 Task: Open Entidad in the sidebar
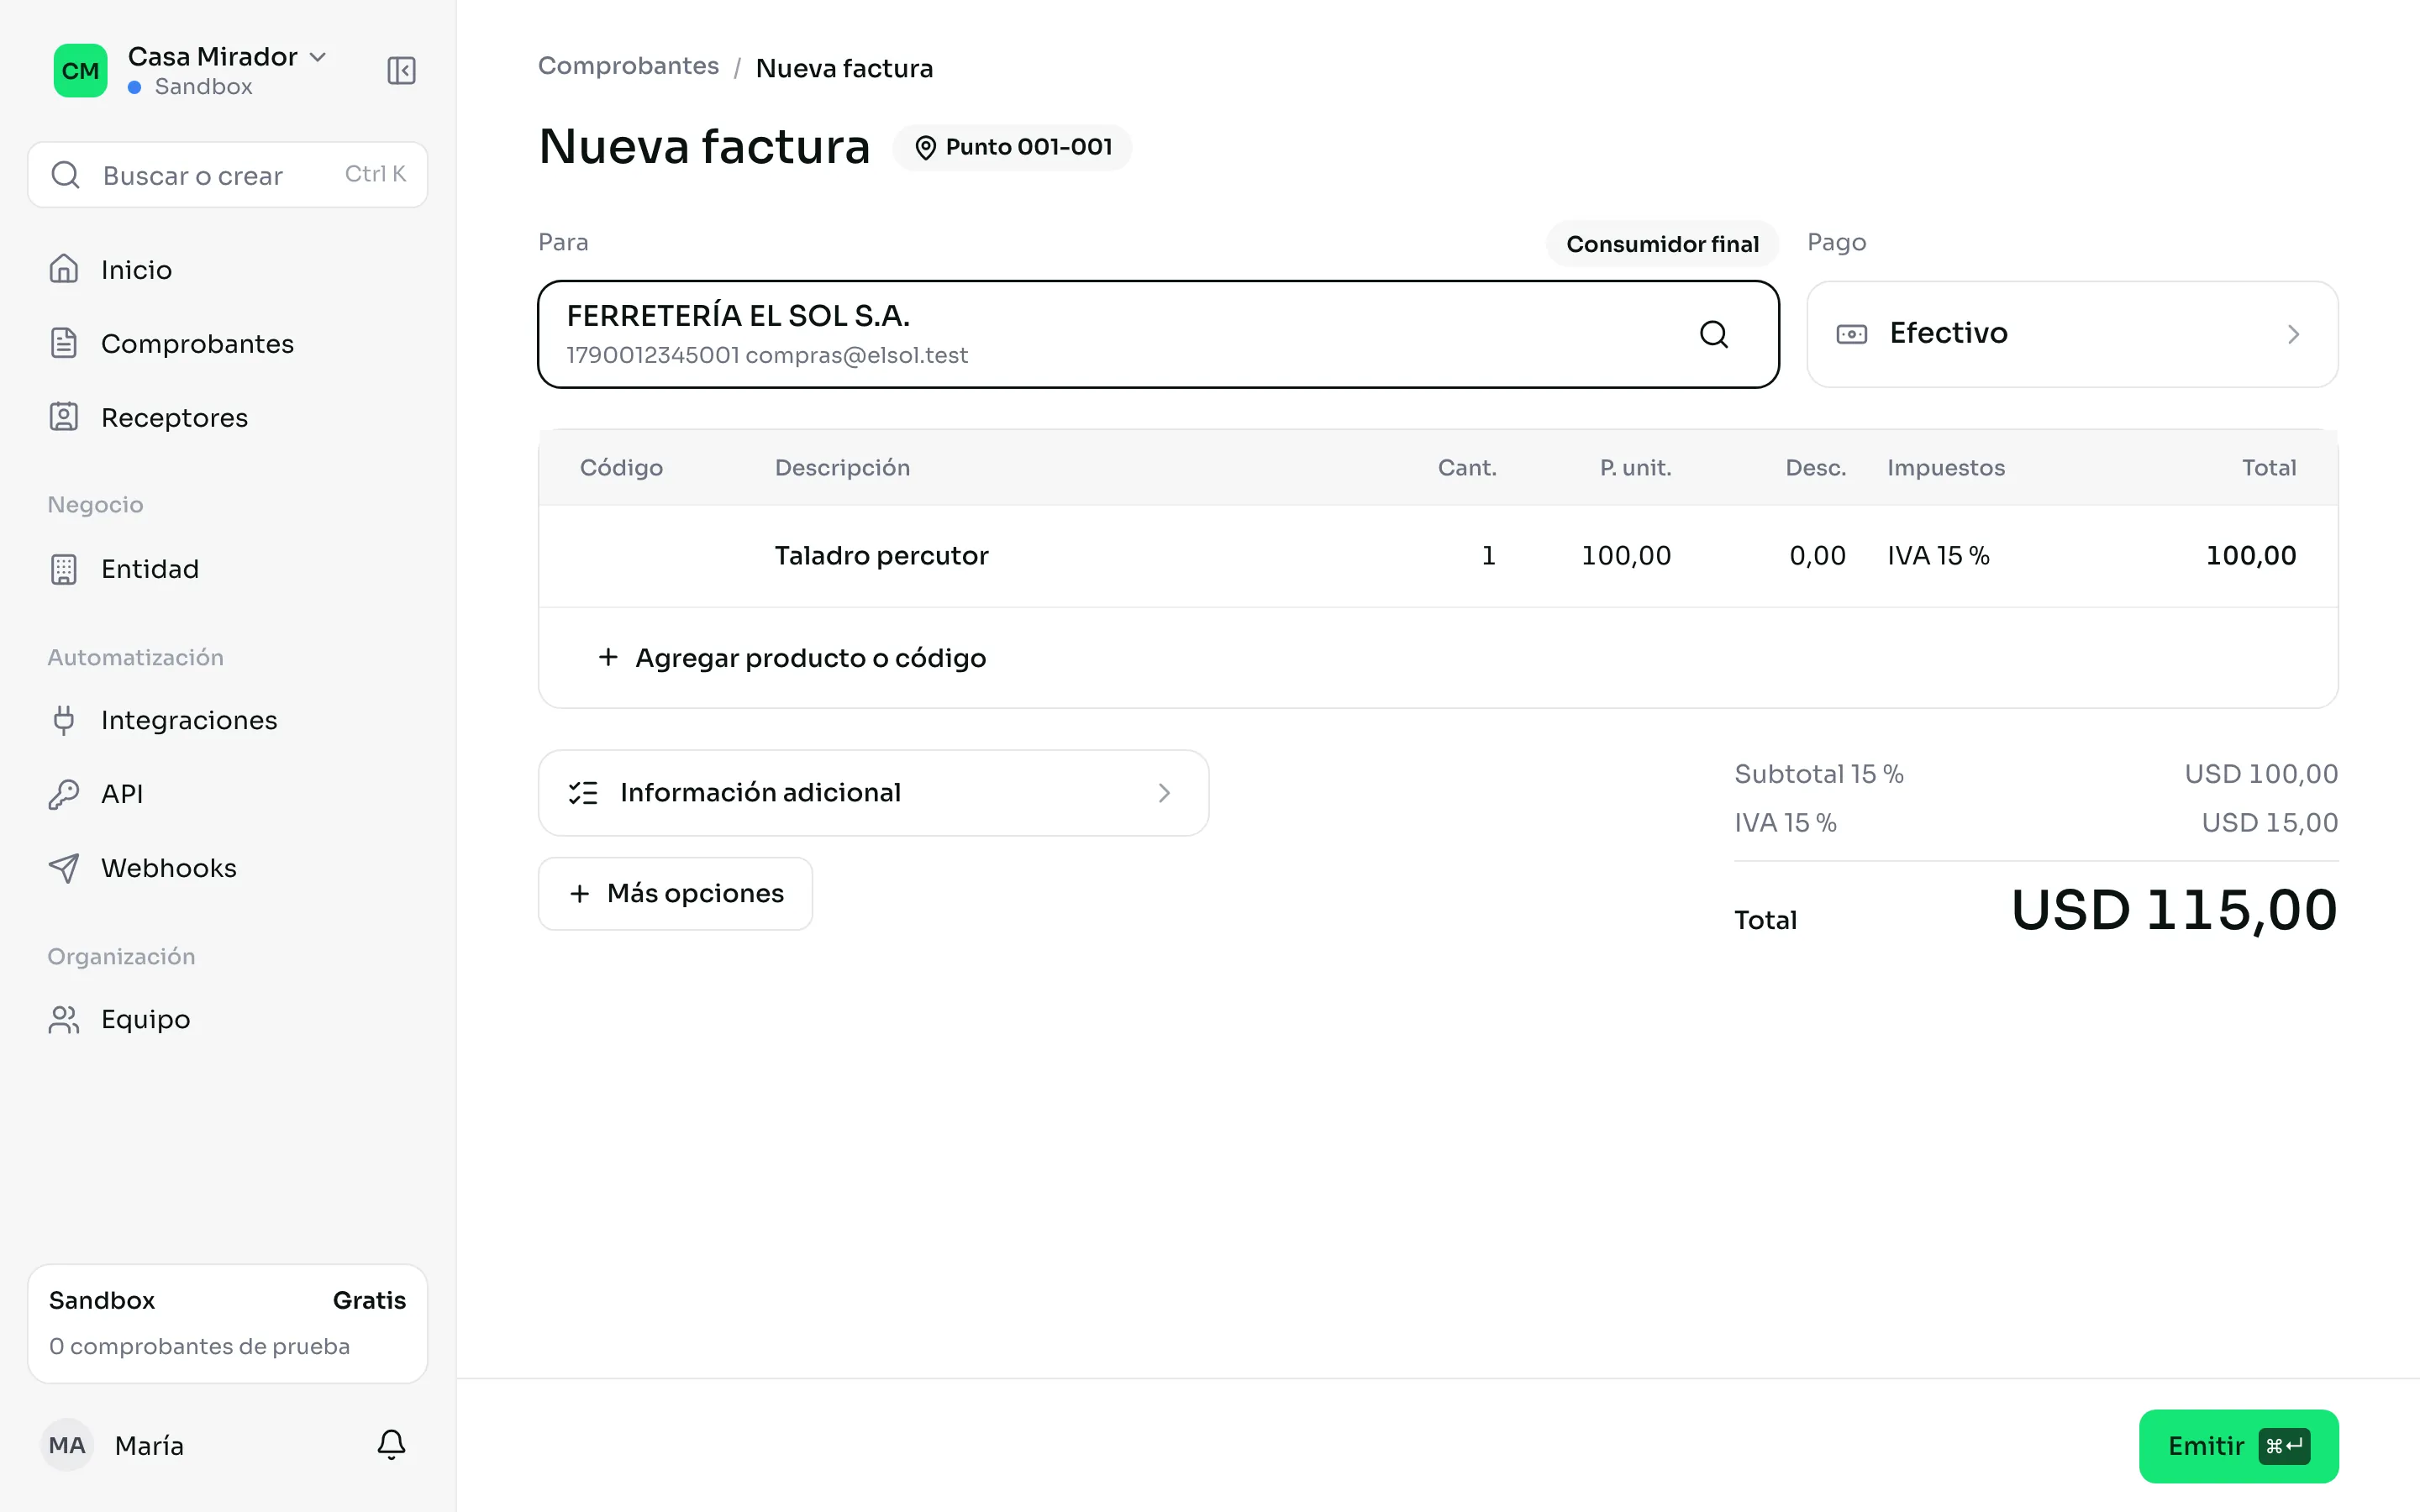227,569
